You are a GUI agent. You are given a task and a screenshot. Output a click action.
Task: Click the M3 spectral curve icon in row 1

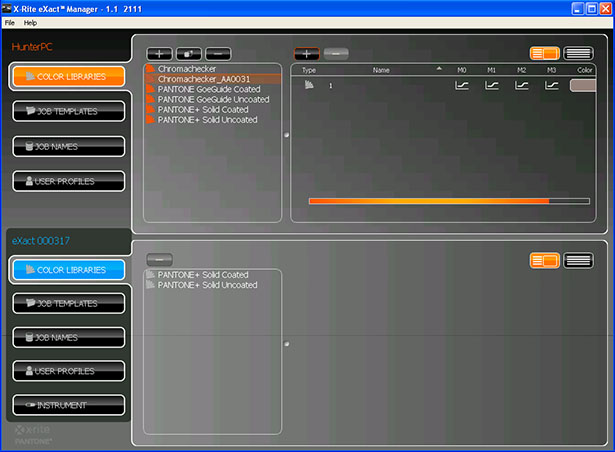coord(551,85)
